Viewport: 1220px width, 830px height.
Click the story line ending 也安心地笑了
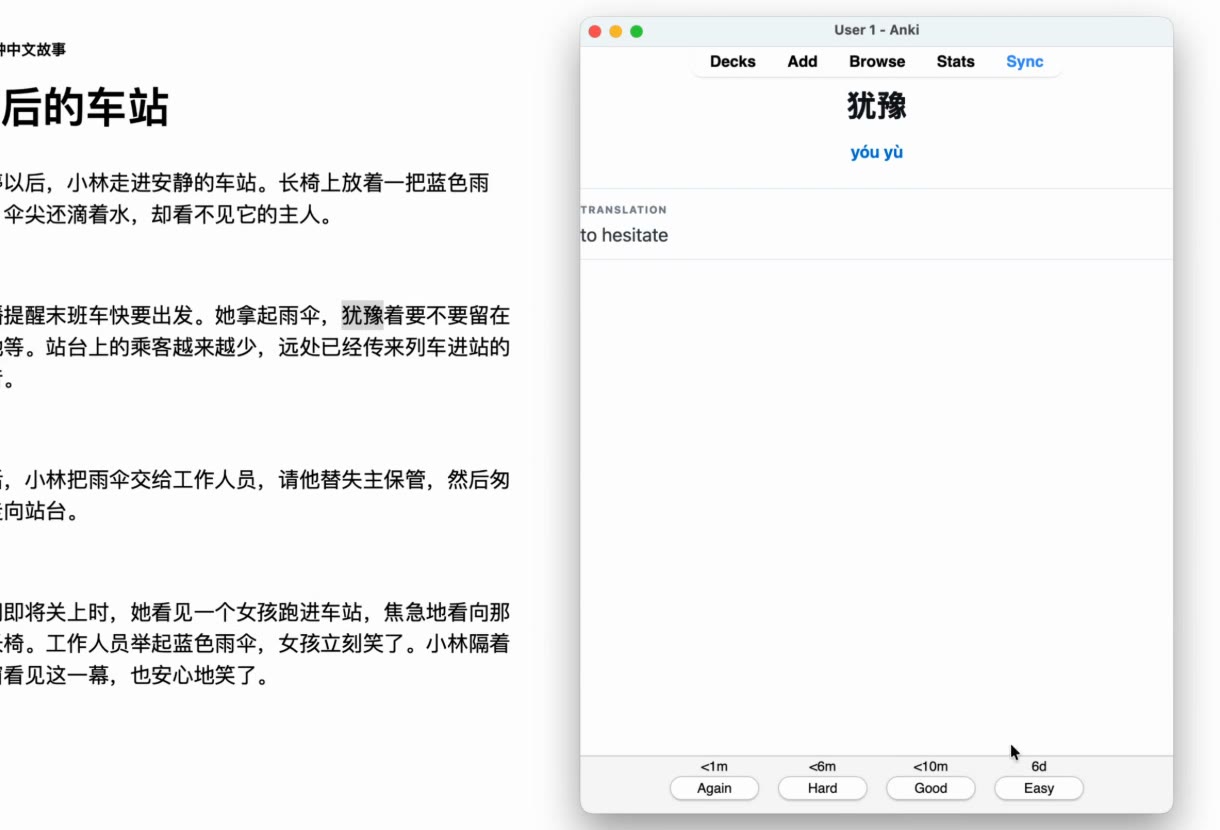[x=135, y=677]
